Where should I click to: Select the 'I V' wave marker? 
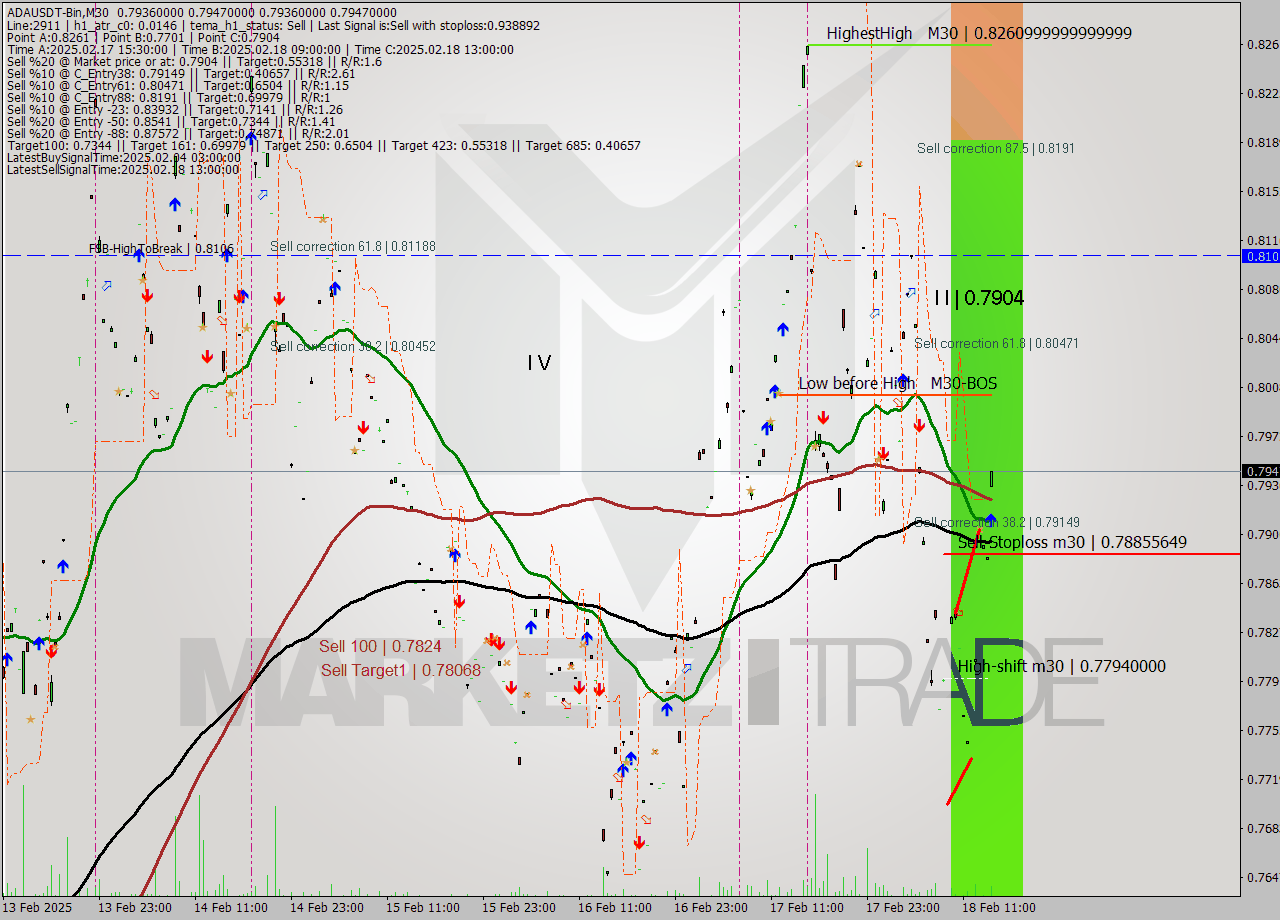(x=539, y=363)
